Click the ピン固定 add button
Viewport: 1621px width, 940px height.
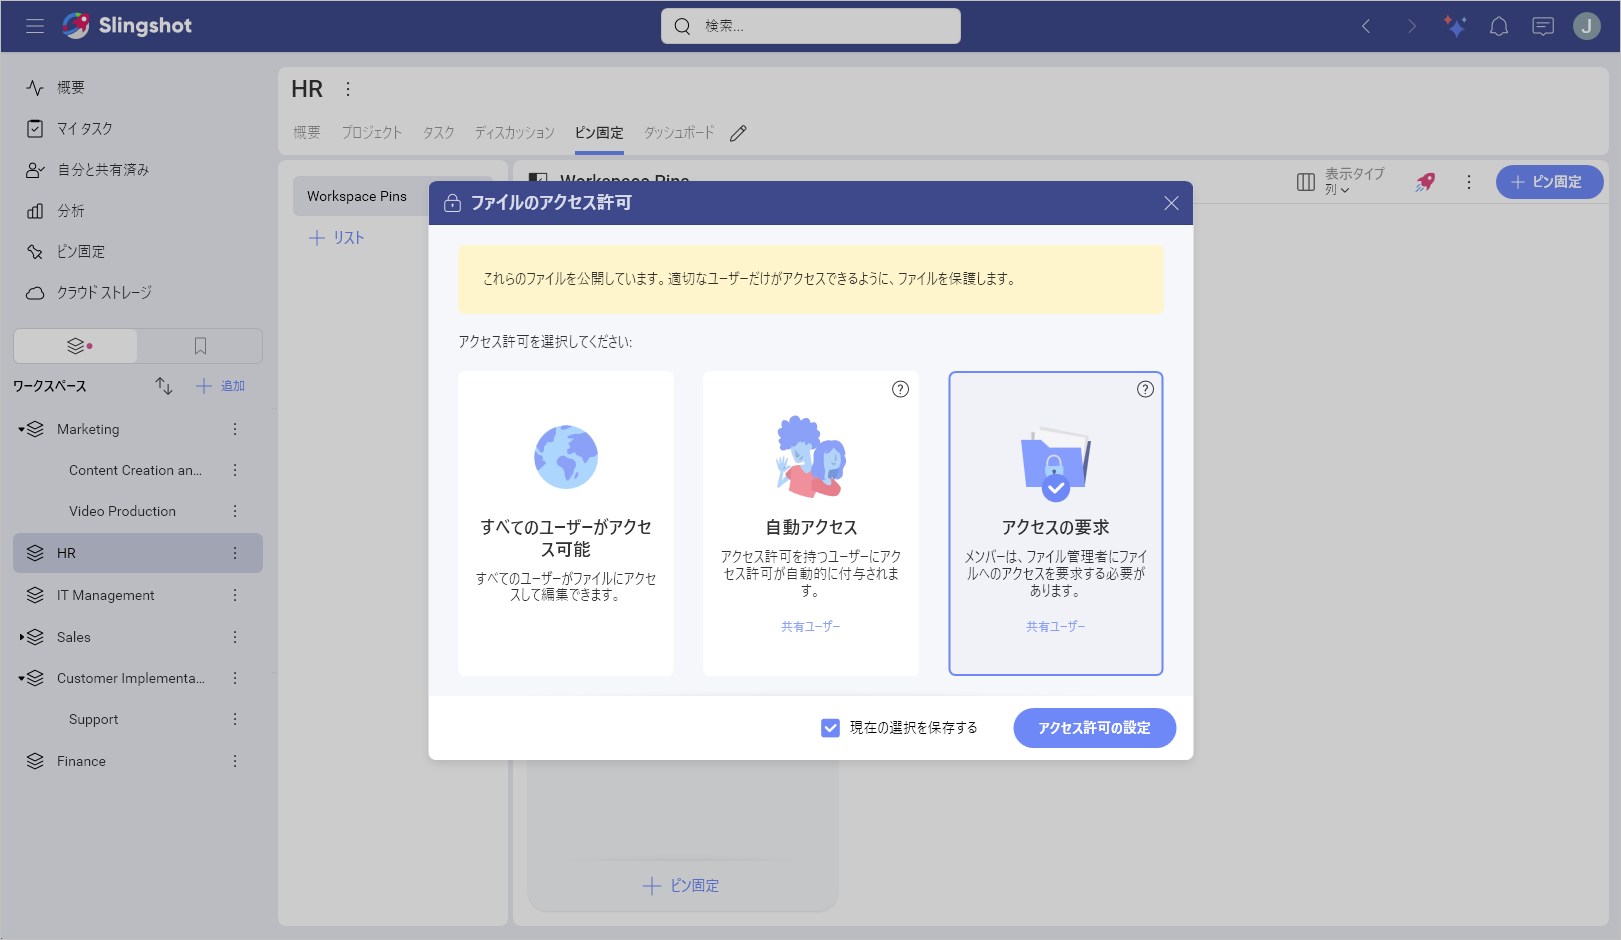(1549, 182)
